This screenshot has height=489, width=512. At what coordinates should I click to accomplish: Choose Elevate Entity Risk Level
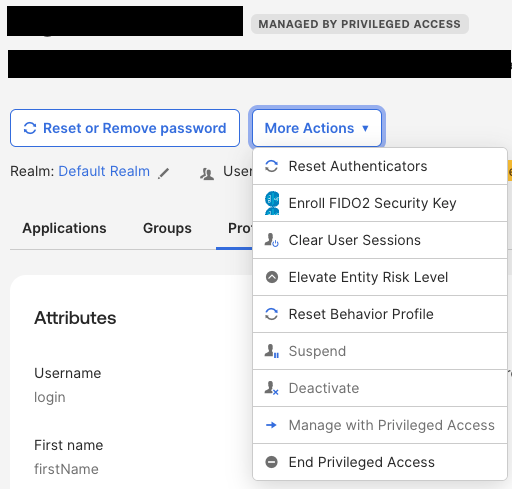[380, 277]
